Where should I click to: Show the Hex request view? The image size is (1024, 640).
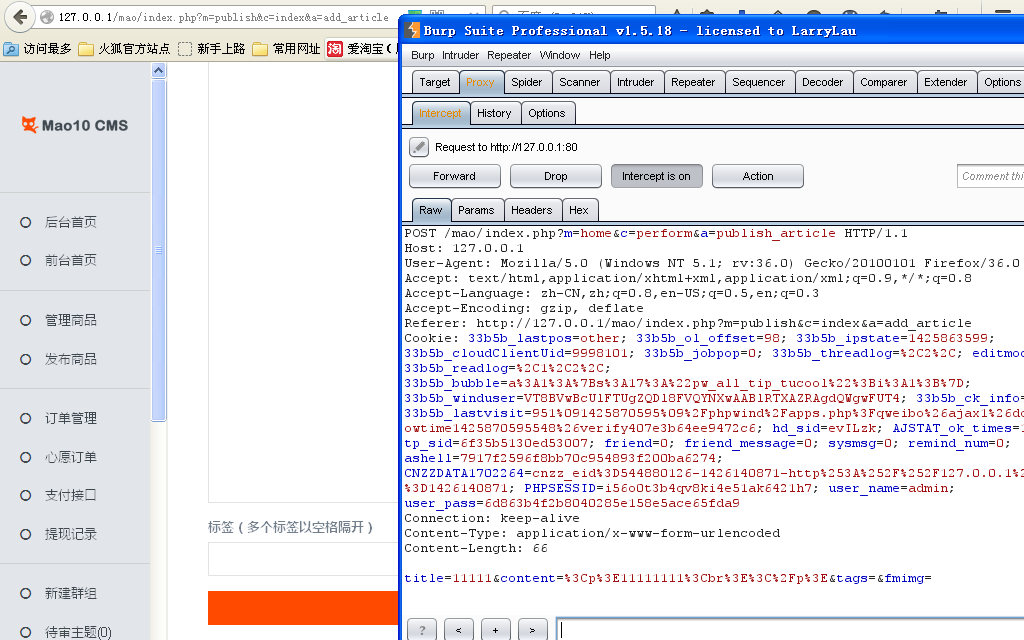(x=579, y=210)
